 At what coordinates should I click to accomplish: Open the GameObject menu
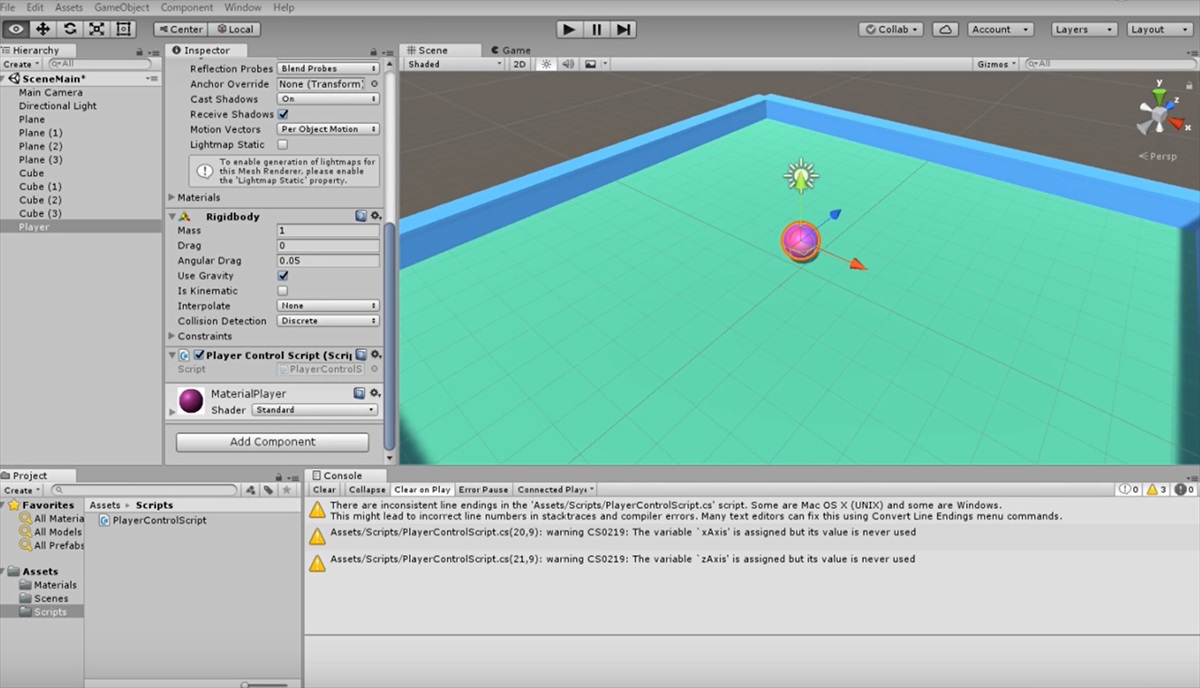click(121, 7)
